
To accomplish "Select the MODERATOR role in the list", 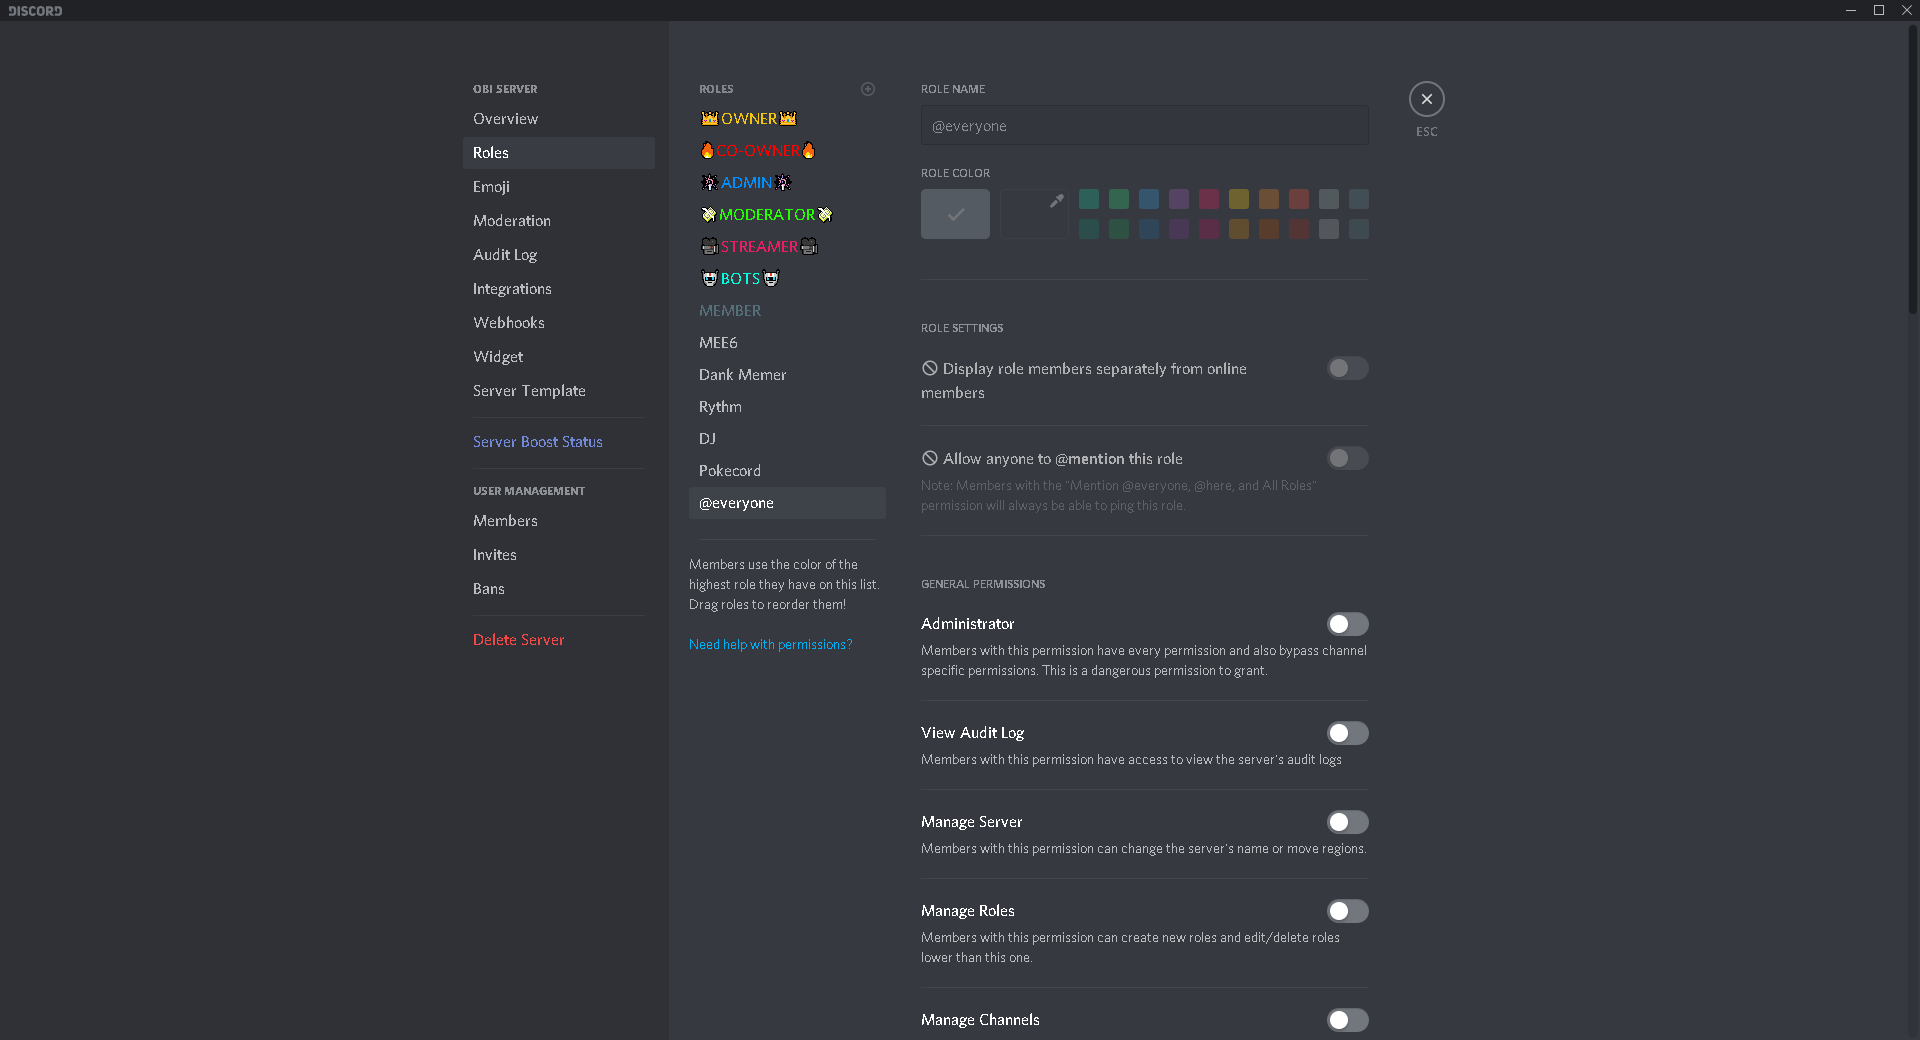I will [766, 214].
